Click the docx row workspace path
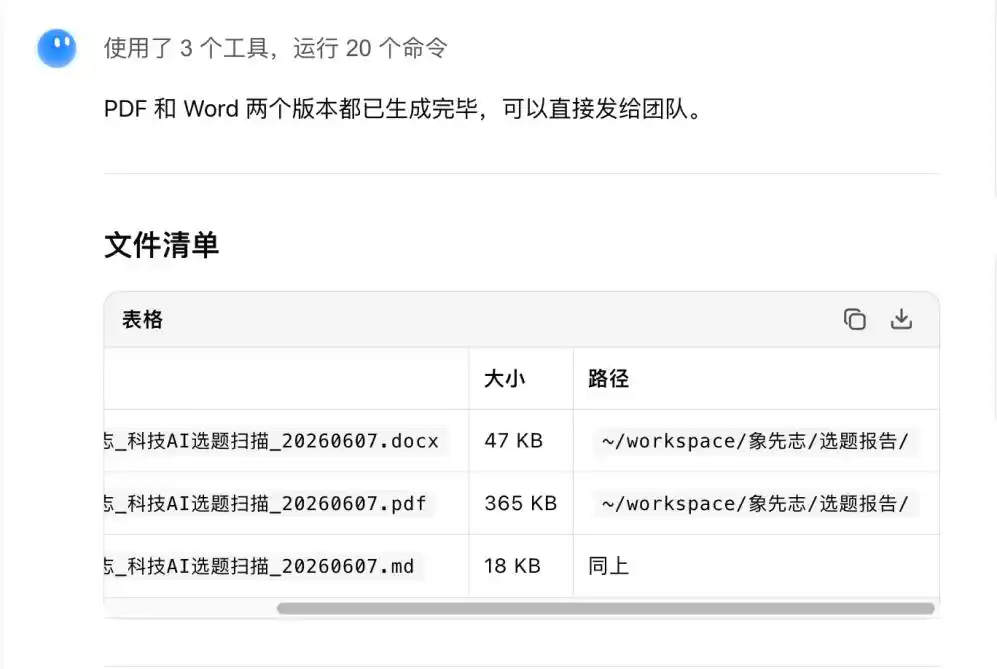Viewport: 997px width, 669px height. click(755, 441)
